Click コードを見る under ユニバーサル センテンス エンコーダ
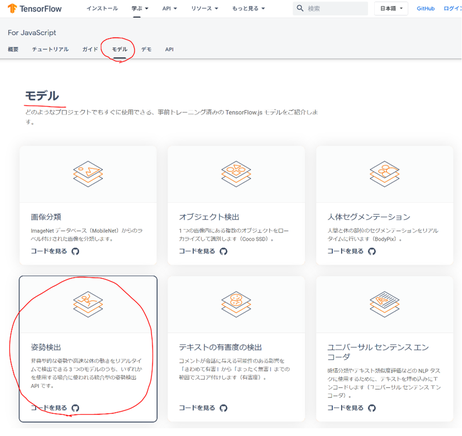This screenshot has width=462, height=436. point(345,408)
